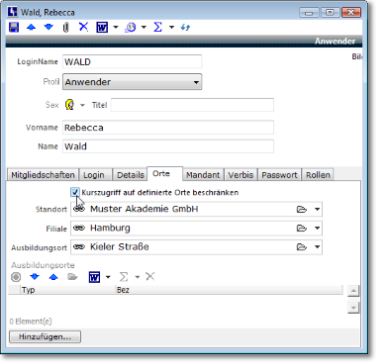Screen dimensions: 376x362
Task: Open the Passwort tab
Action: (279, 175)
